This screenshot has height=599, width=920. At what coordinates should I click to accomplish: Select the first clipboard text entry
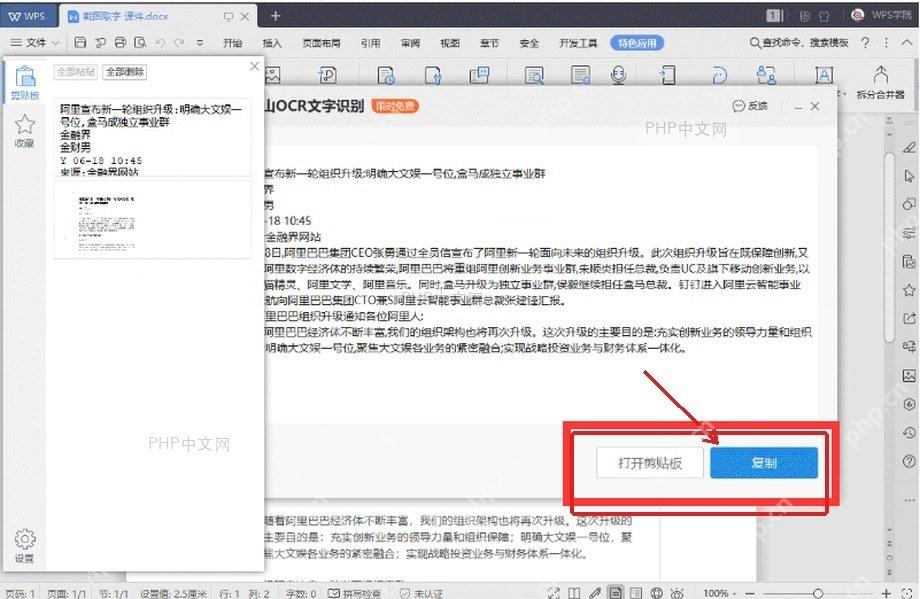[153, 138]
